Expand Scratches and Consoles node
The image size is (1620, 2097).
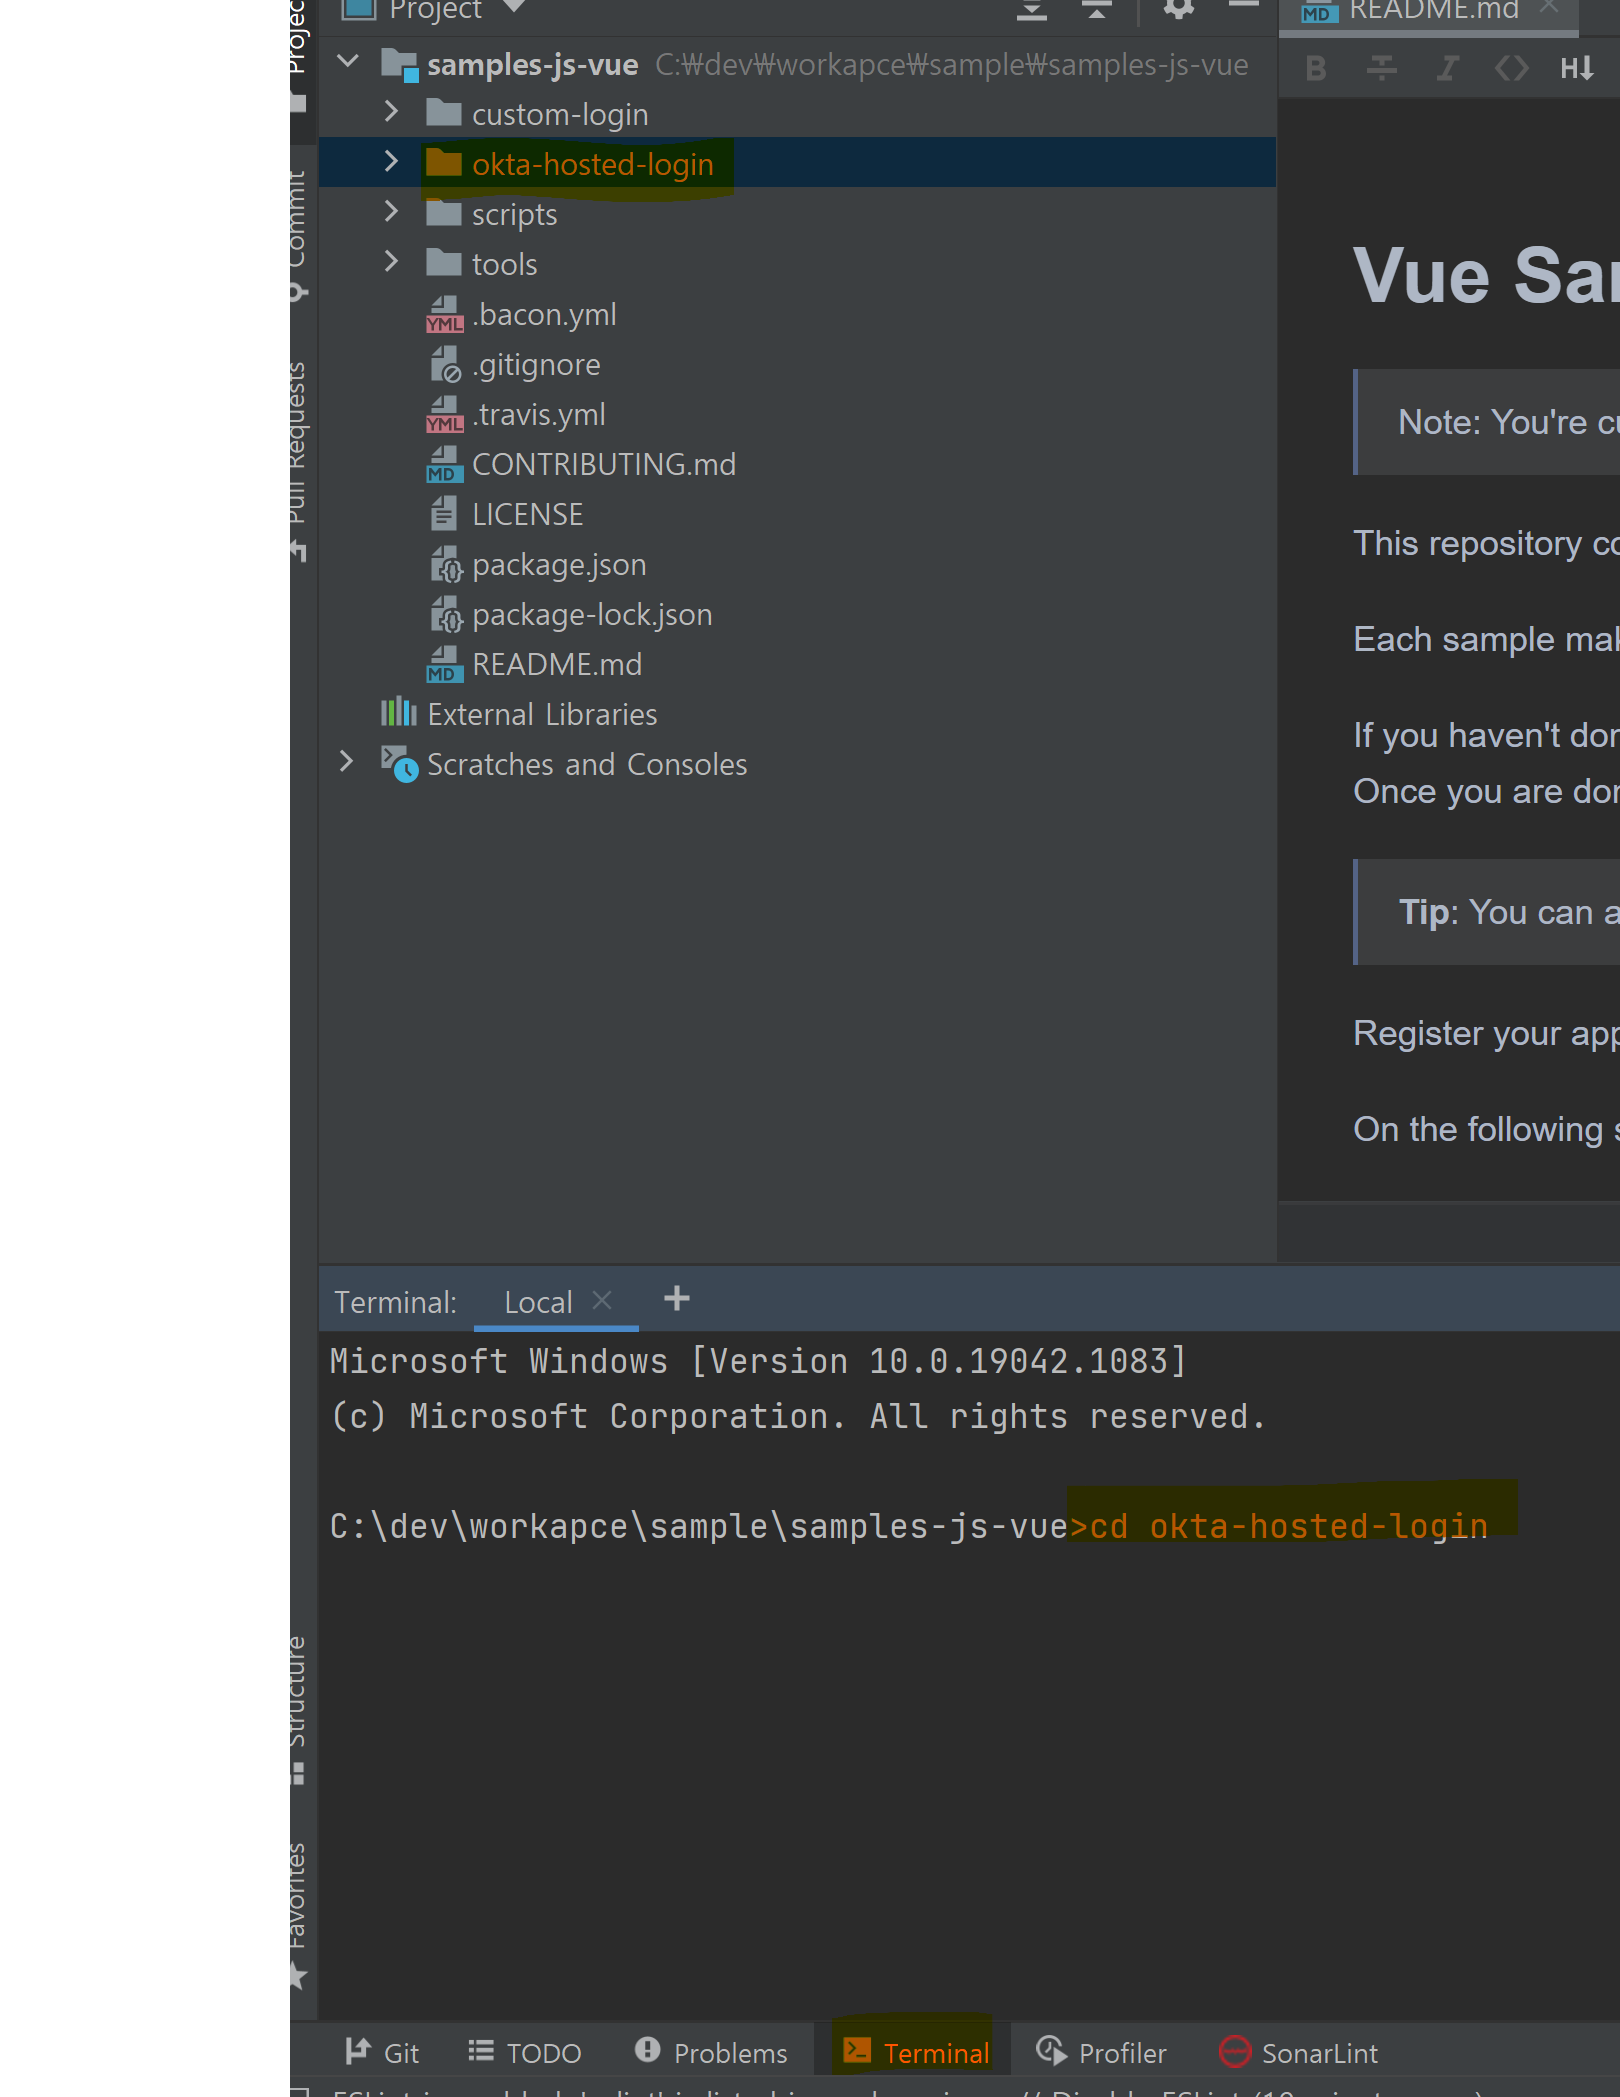click(347, 762)
